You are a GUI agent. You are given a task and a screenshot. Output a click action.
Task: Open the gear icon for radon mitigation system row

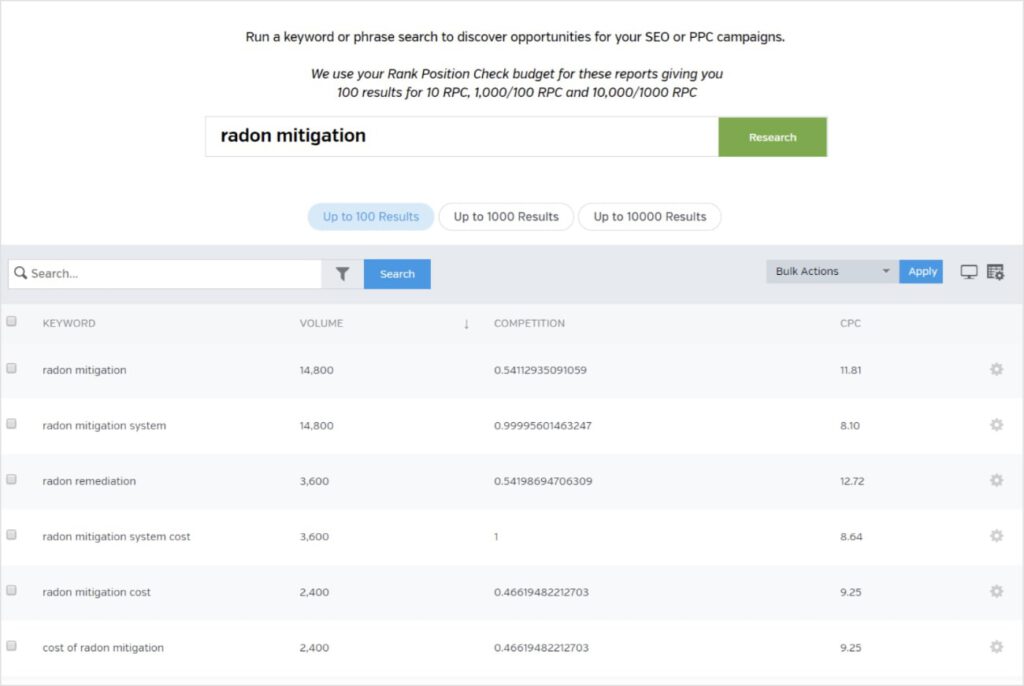pos(996,424)
